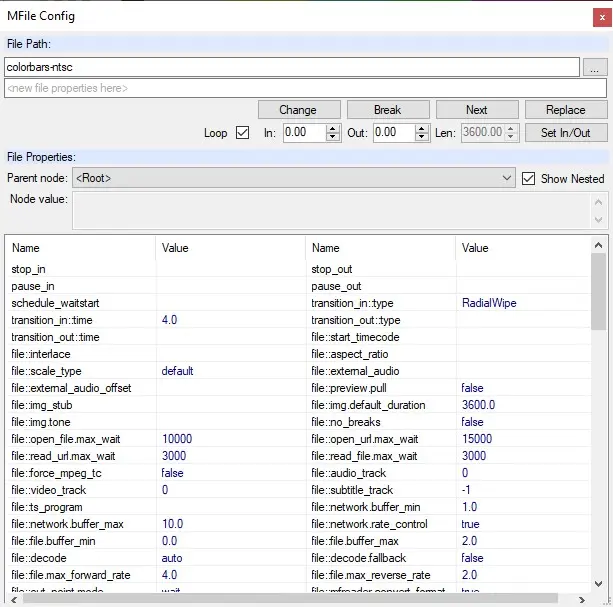The width and height of the screenshot is (613, 607).
Task: Select the transition_in::type RadialWipe value
Action: (489, 303)
